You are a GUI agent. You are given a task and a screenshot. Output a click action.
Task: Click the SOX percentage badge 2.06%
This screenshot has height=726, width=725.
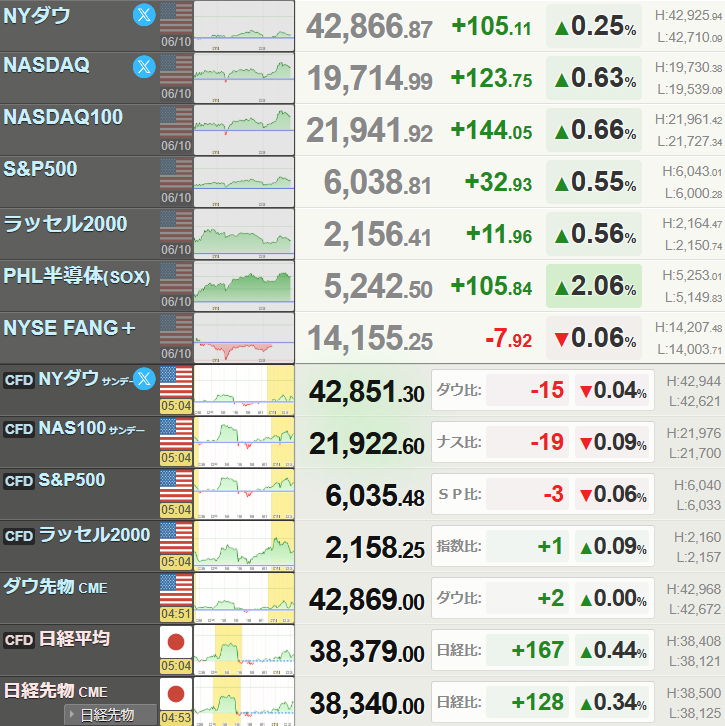[x=594, y=286]
